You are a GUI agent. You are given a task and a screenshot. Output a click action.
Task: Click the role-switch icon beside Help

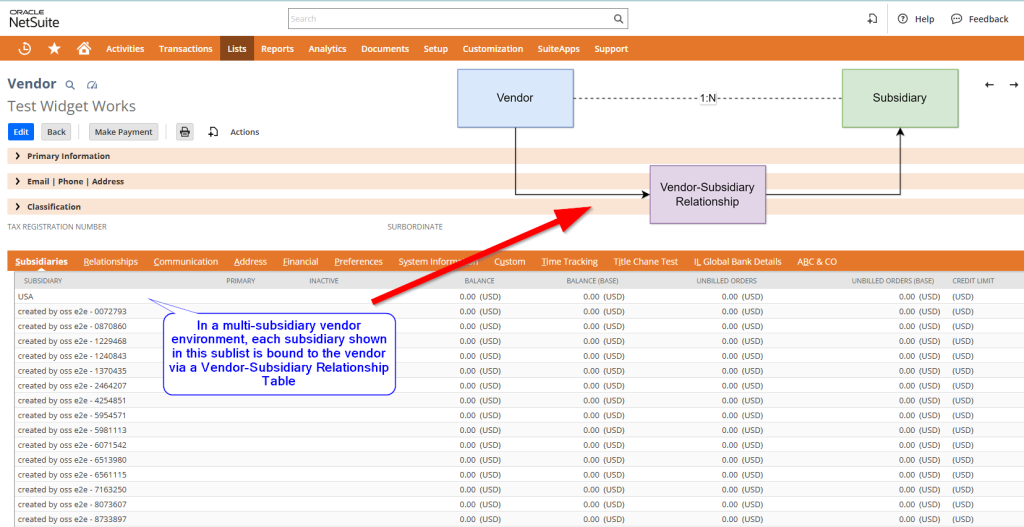click(x=872, y=19)
